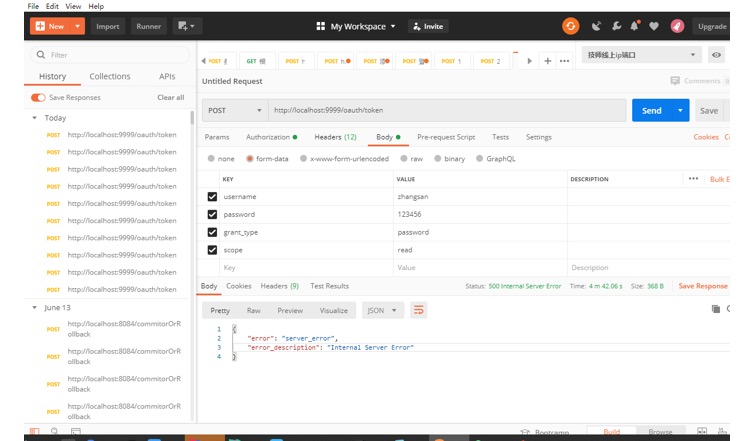Toggle Save Responses switch
Image resolution: width=754 pixels, height=441 pixels.
point(38,98)
